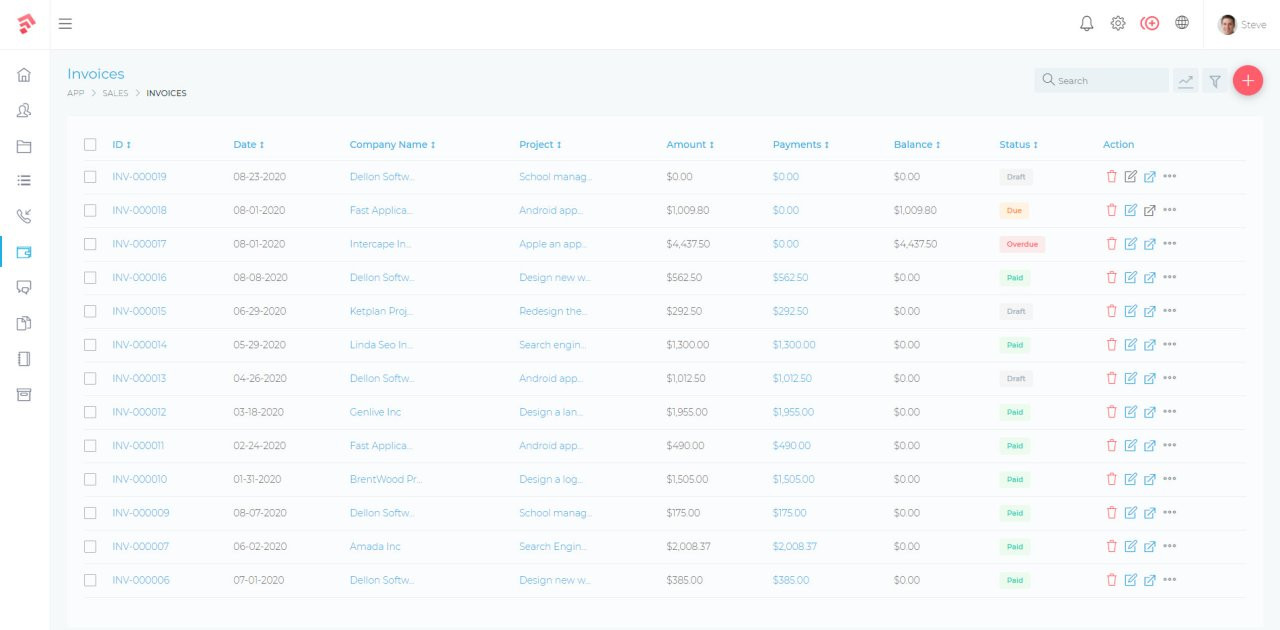Open invoice INV-000016 in external view icon

(x=1150, y=278)
